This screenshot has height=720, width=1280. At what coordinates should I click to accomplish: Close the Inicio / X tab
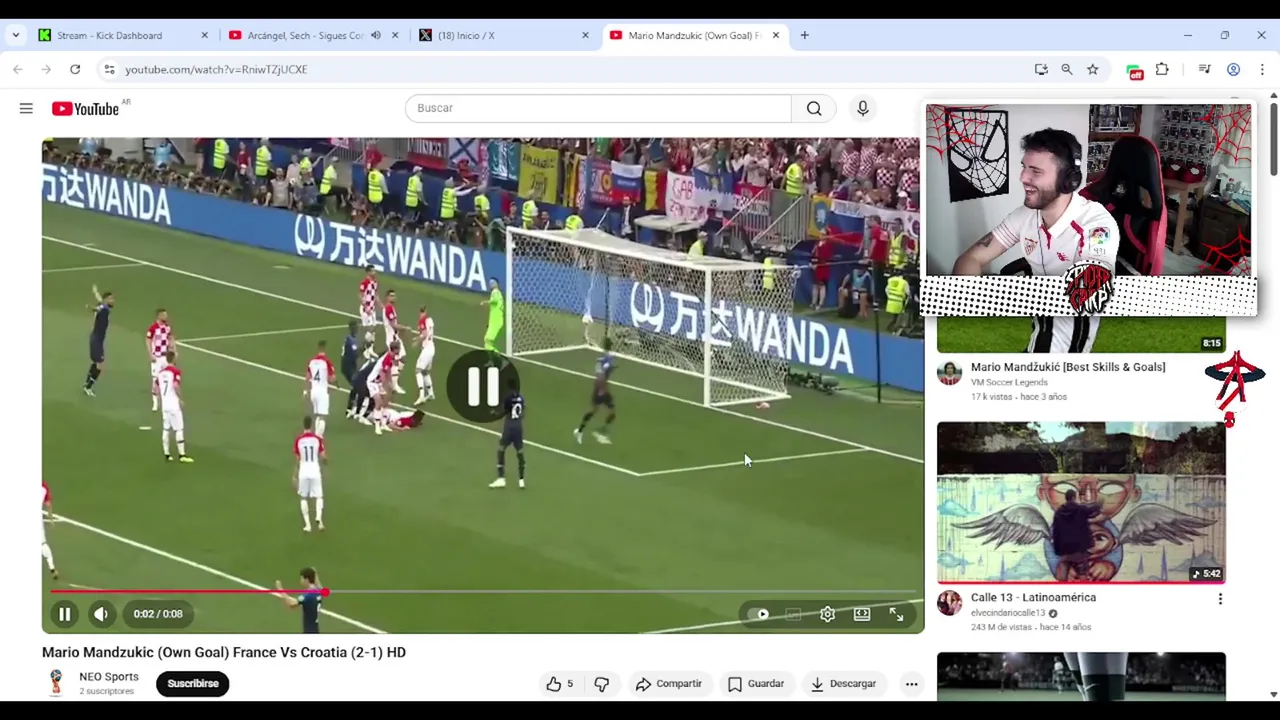[x=586, y=35]
